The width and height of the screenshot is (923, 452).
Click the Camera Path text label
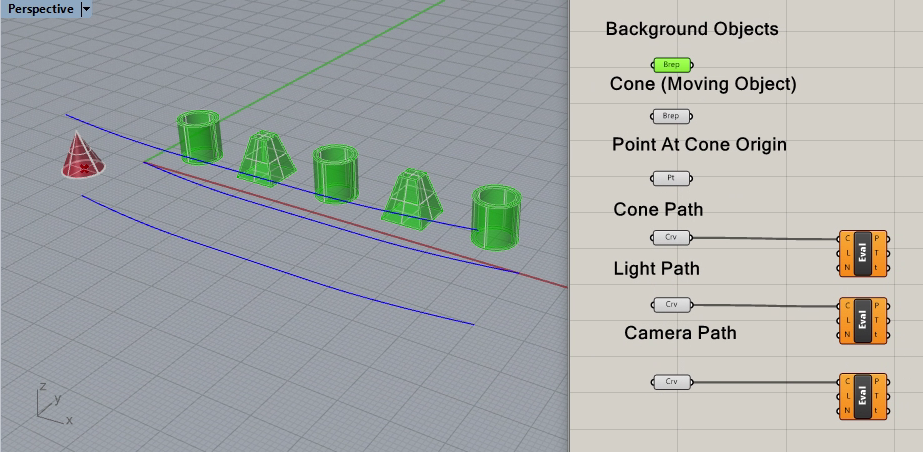point(680,332)
